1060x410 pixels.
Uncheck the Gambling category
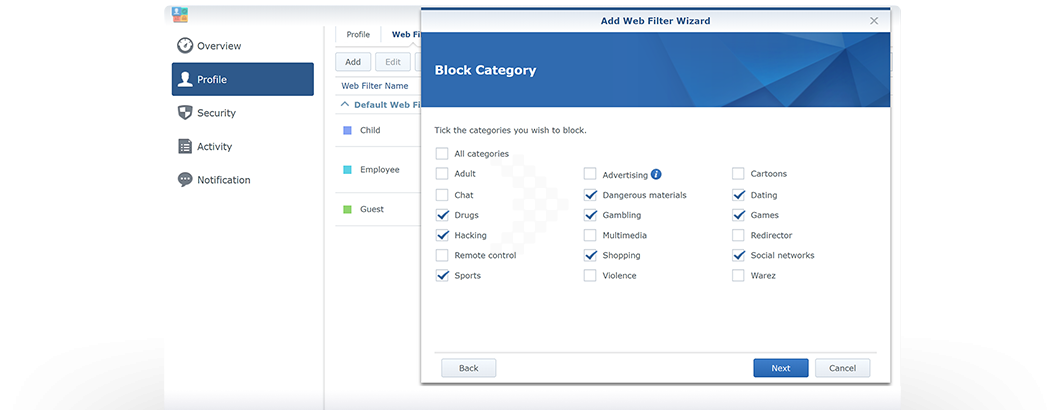point(590,215)
